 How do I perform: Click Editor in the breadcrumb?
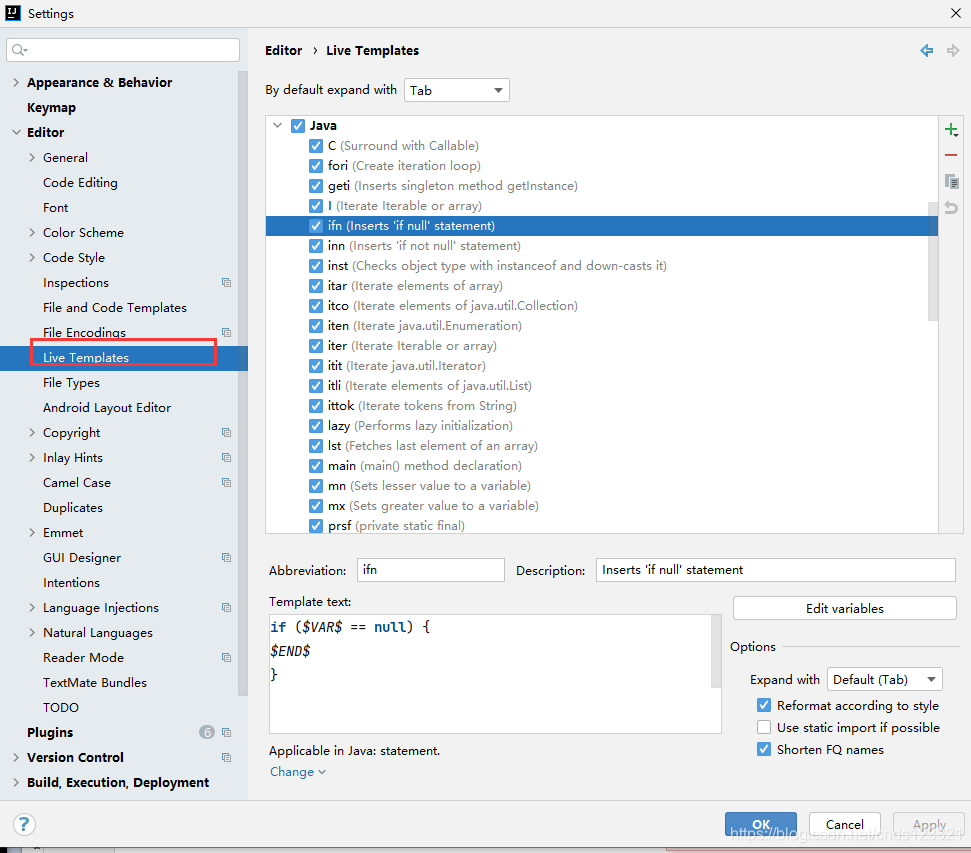coord(284,51)
